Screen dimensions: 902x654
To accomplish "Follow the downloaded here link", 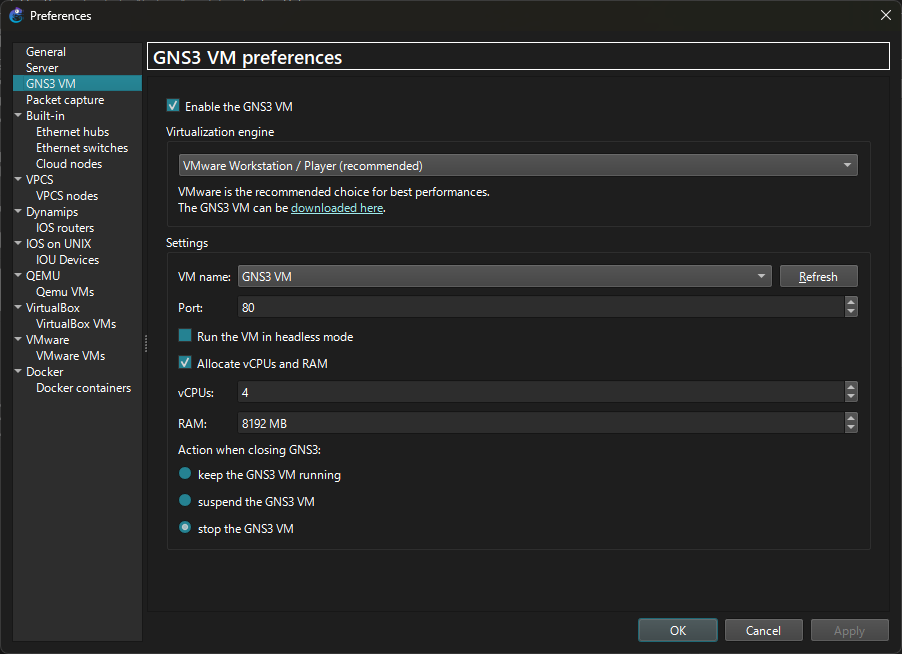I will click(x=337, y=208).
